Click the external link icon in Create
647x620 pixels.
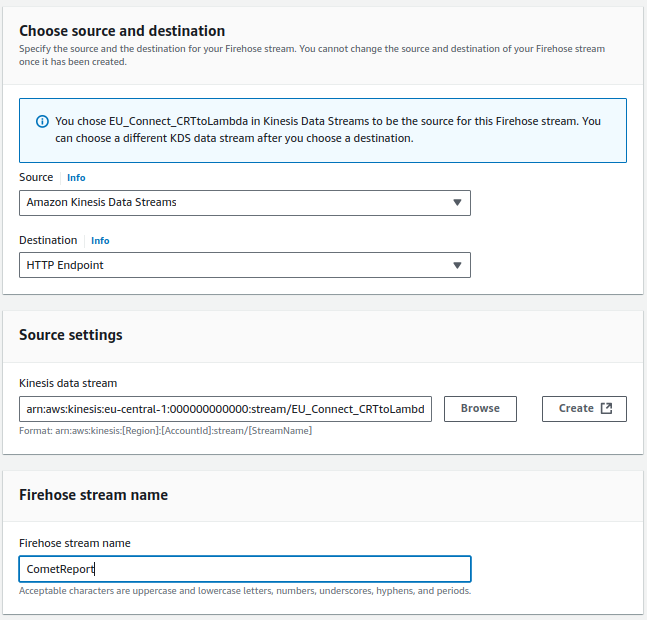[606, 408]
